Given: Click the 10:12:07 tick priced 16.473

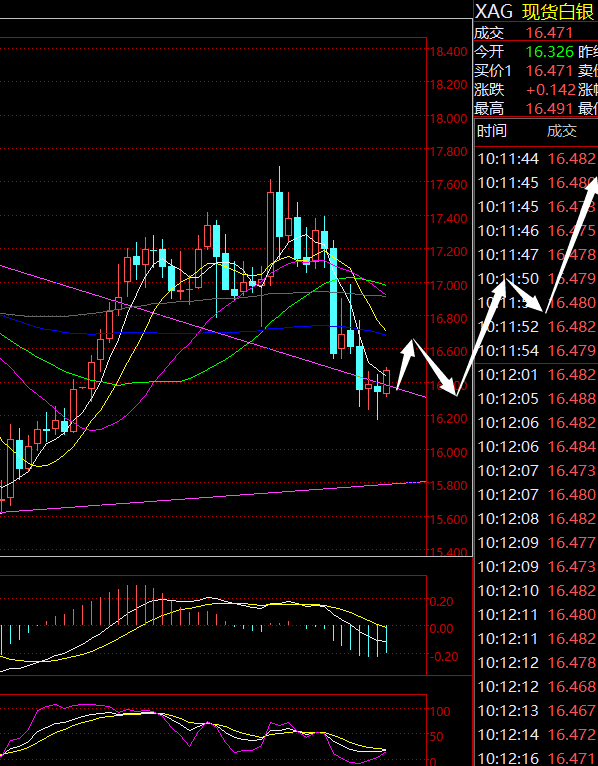Looking at the screenshot, I should (536, 470).
